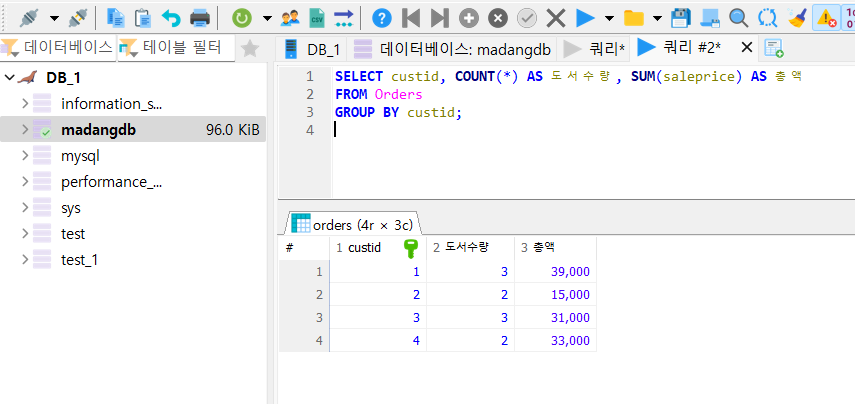
Task: Open the dropdown beside the run button
Action: click(610, 19)
